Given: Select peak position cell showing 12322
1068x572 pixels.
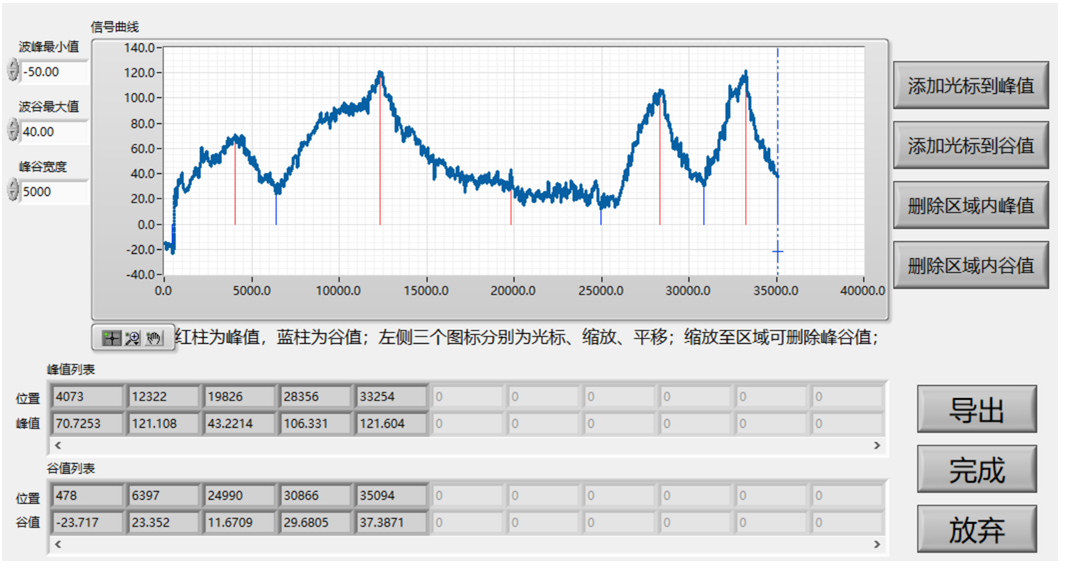Looking at the screenshot, I should click(x=162, y=398).
